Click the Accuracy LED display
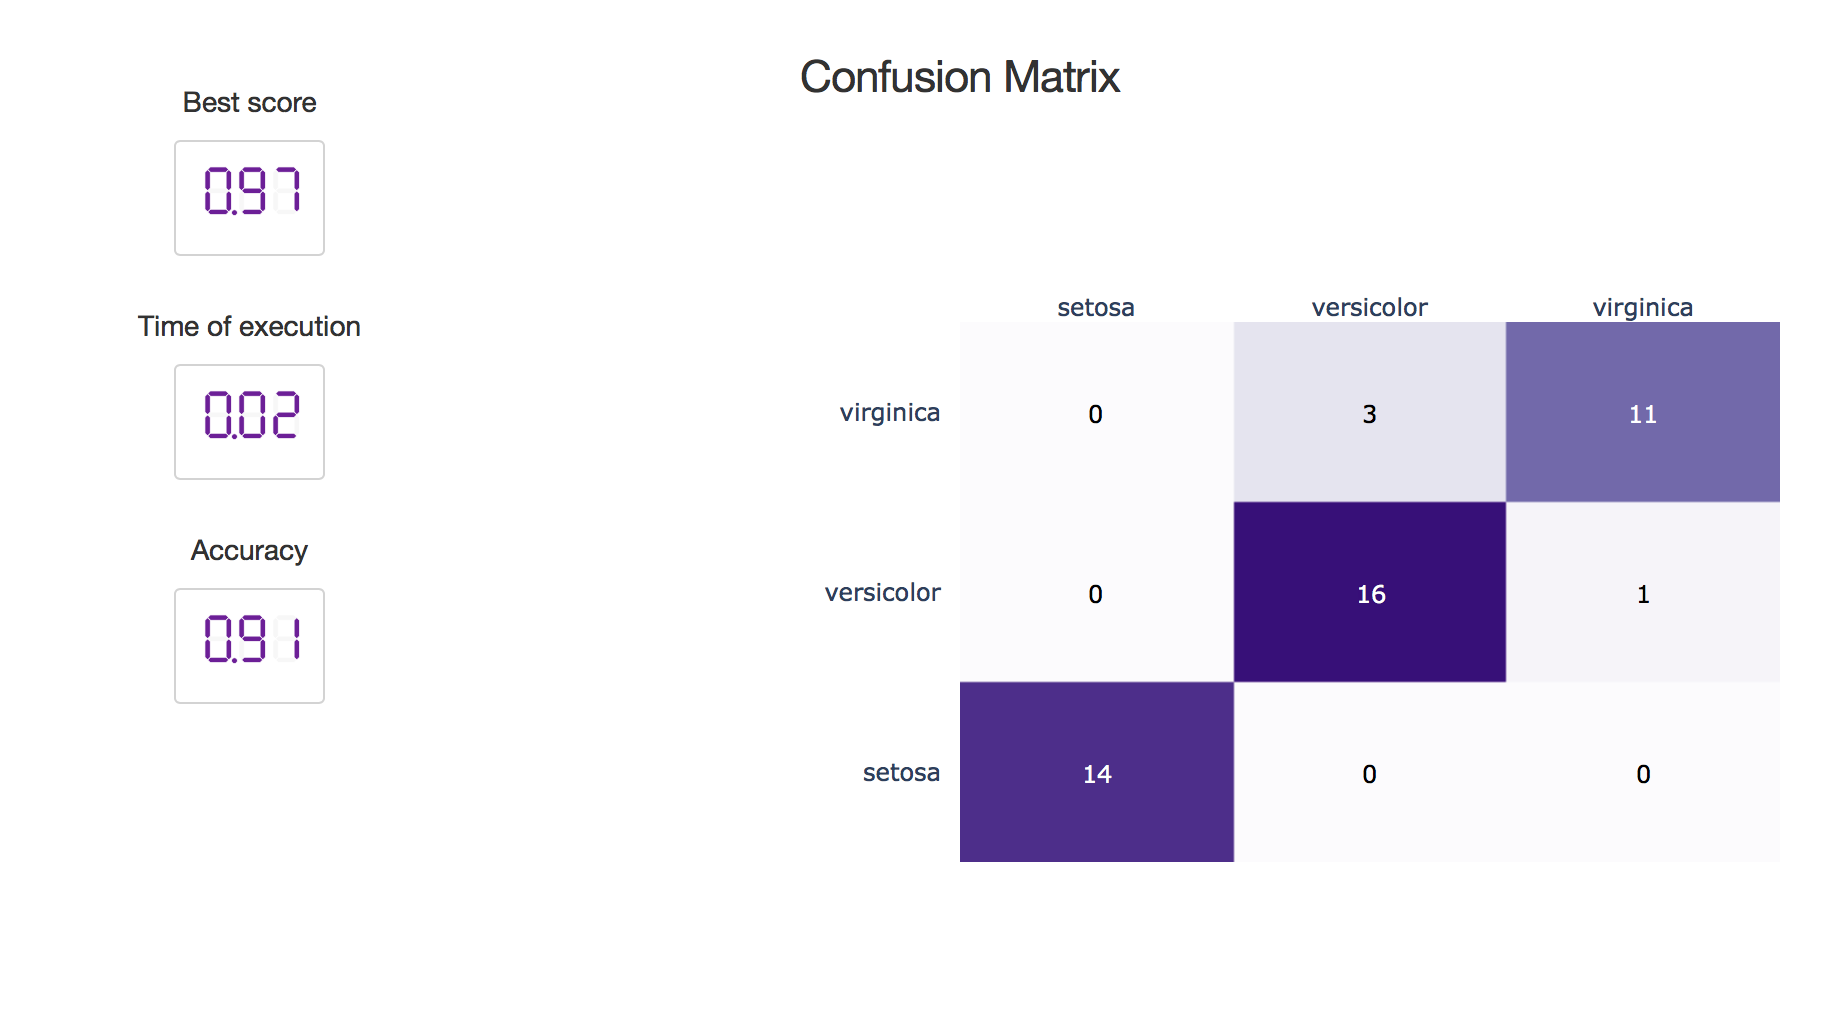 click(249, 646)
